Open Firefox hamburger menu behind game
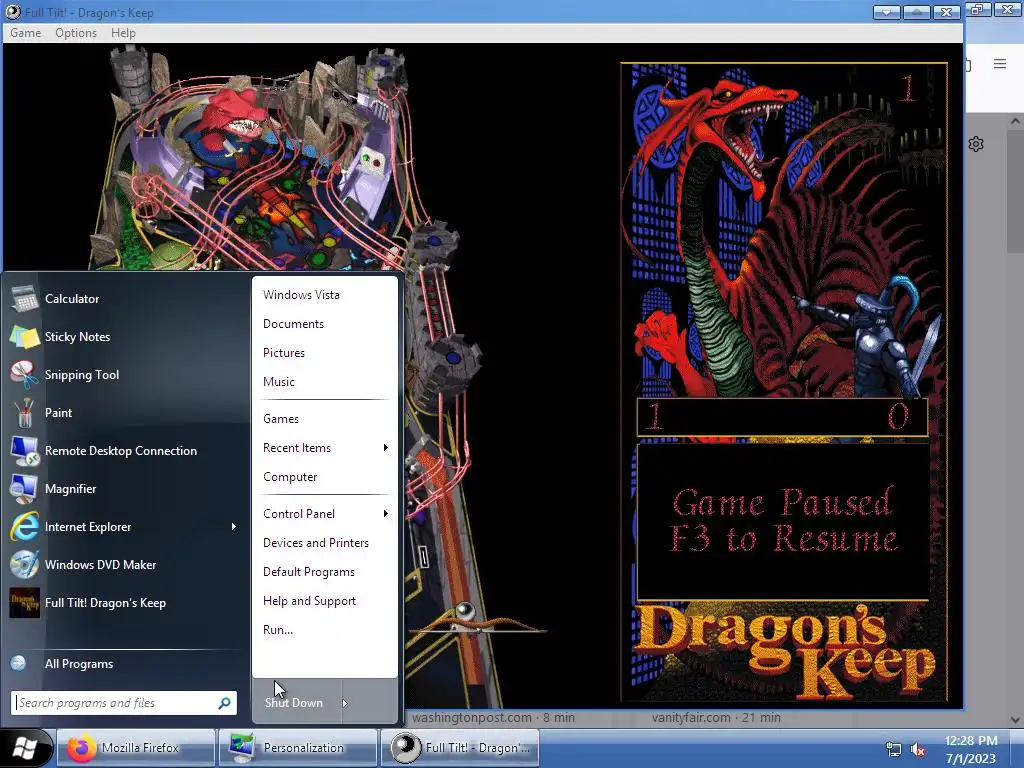The image size is (1024, 768). (x=1000, y=63)
